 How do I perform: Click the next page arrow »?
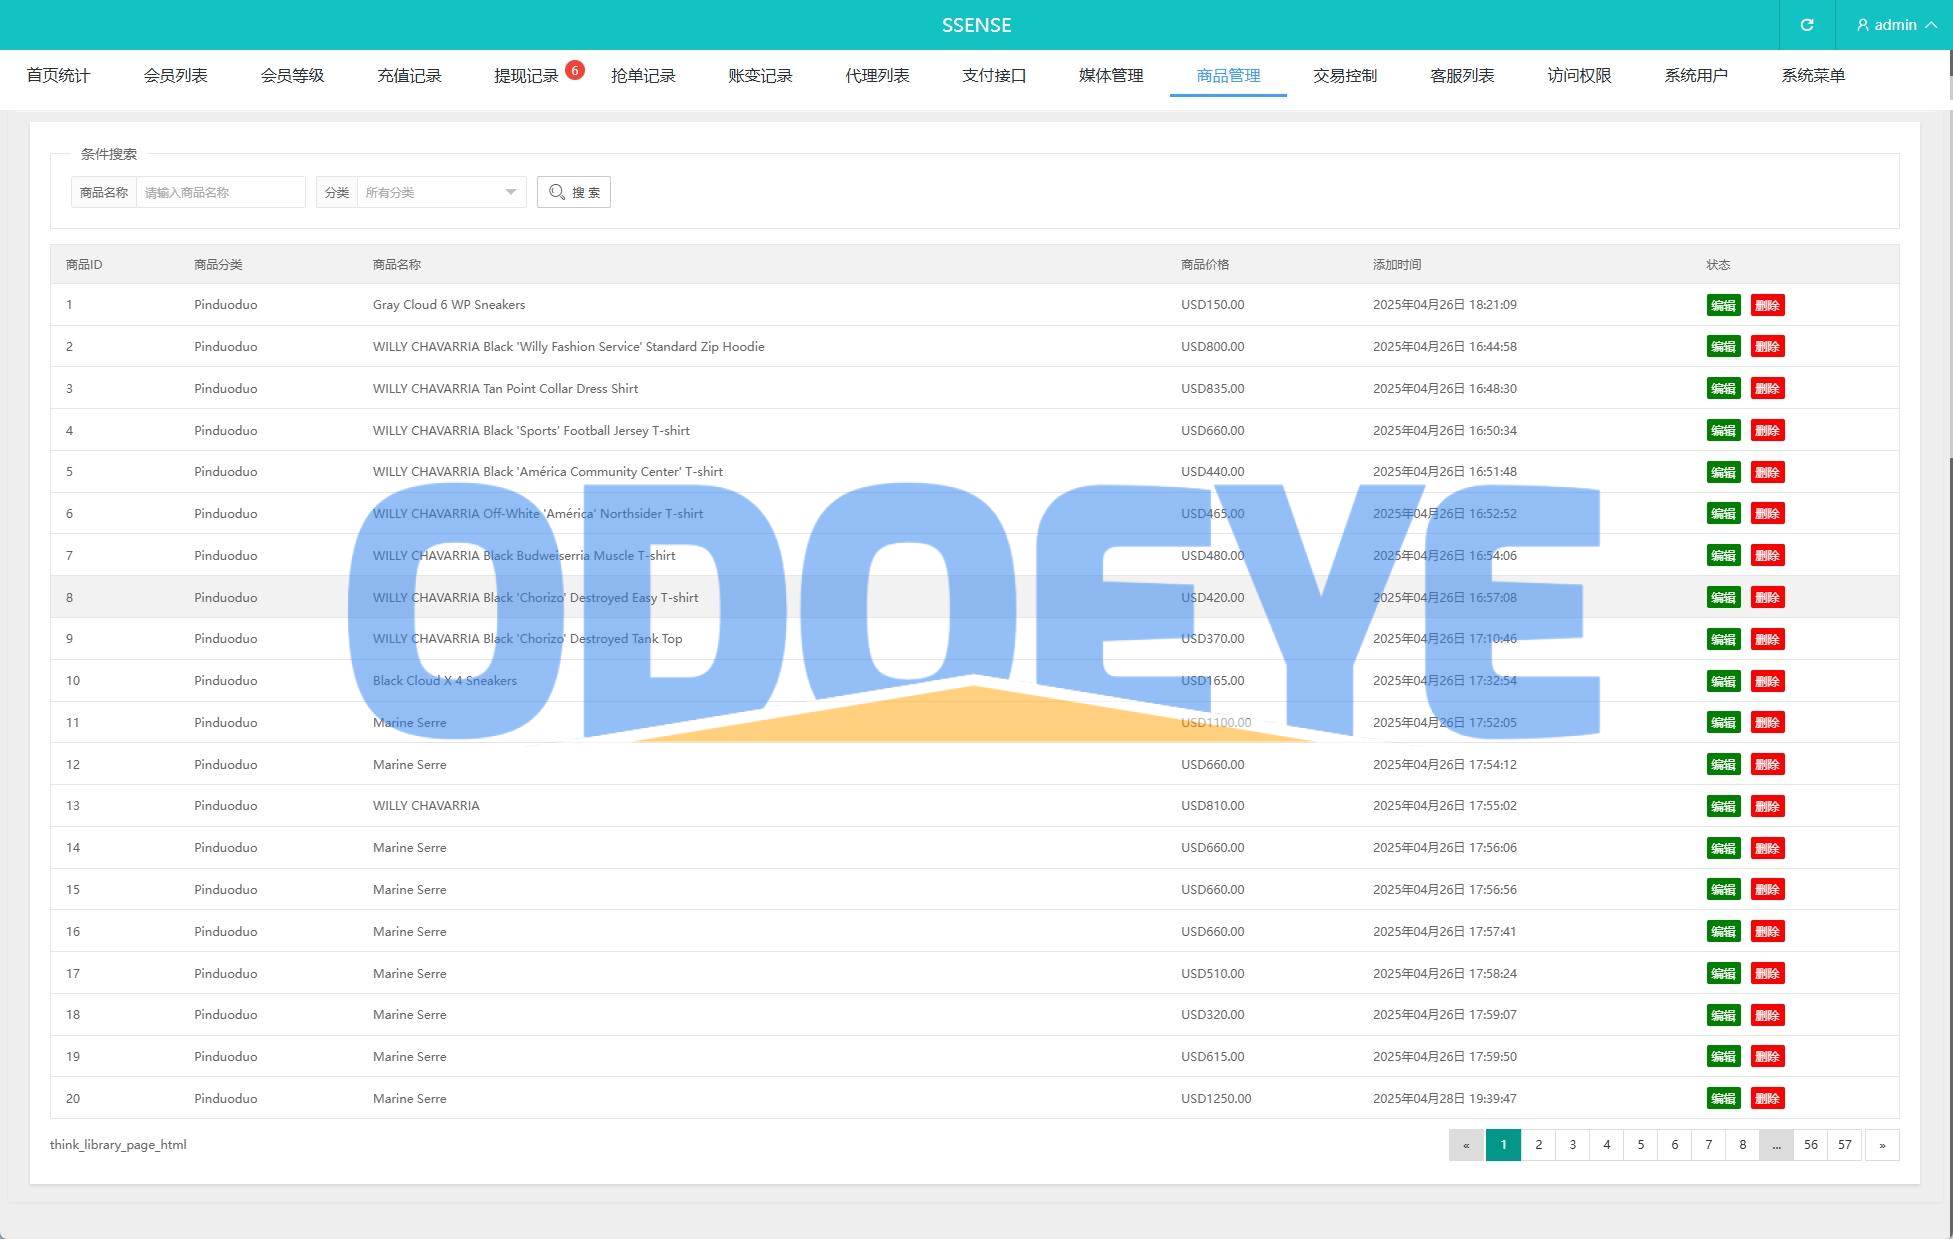[1881, 1145]
